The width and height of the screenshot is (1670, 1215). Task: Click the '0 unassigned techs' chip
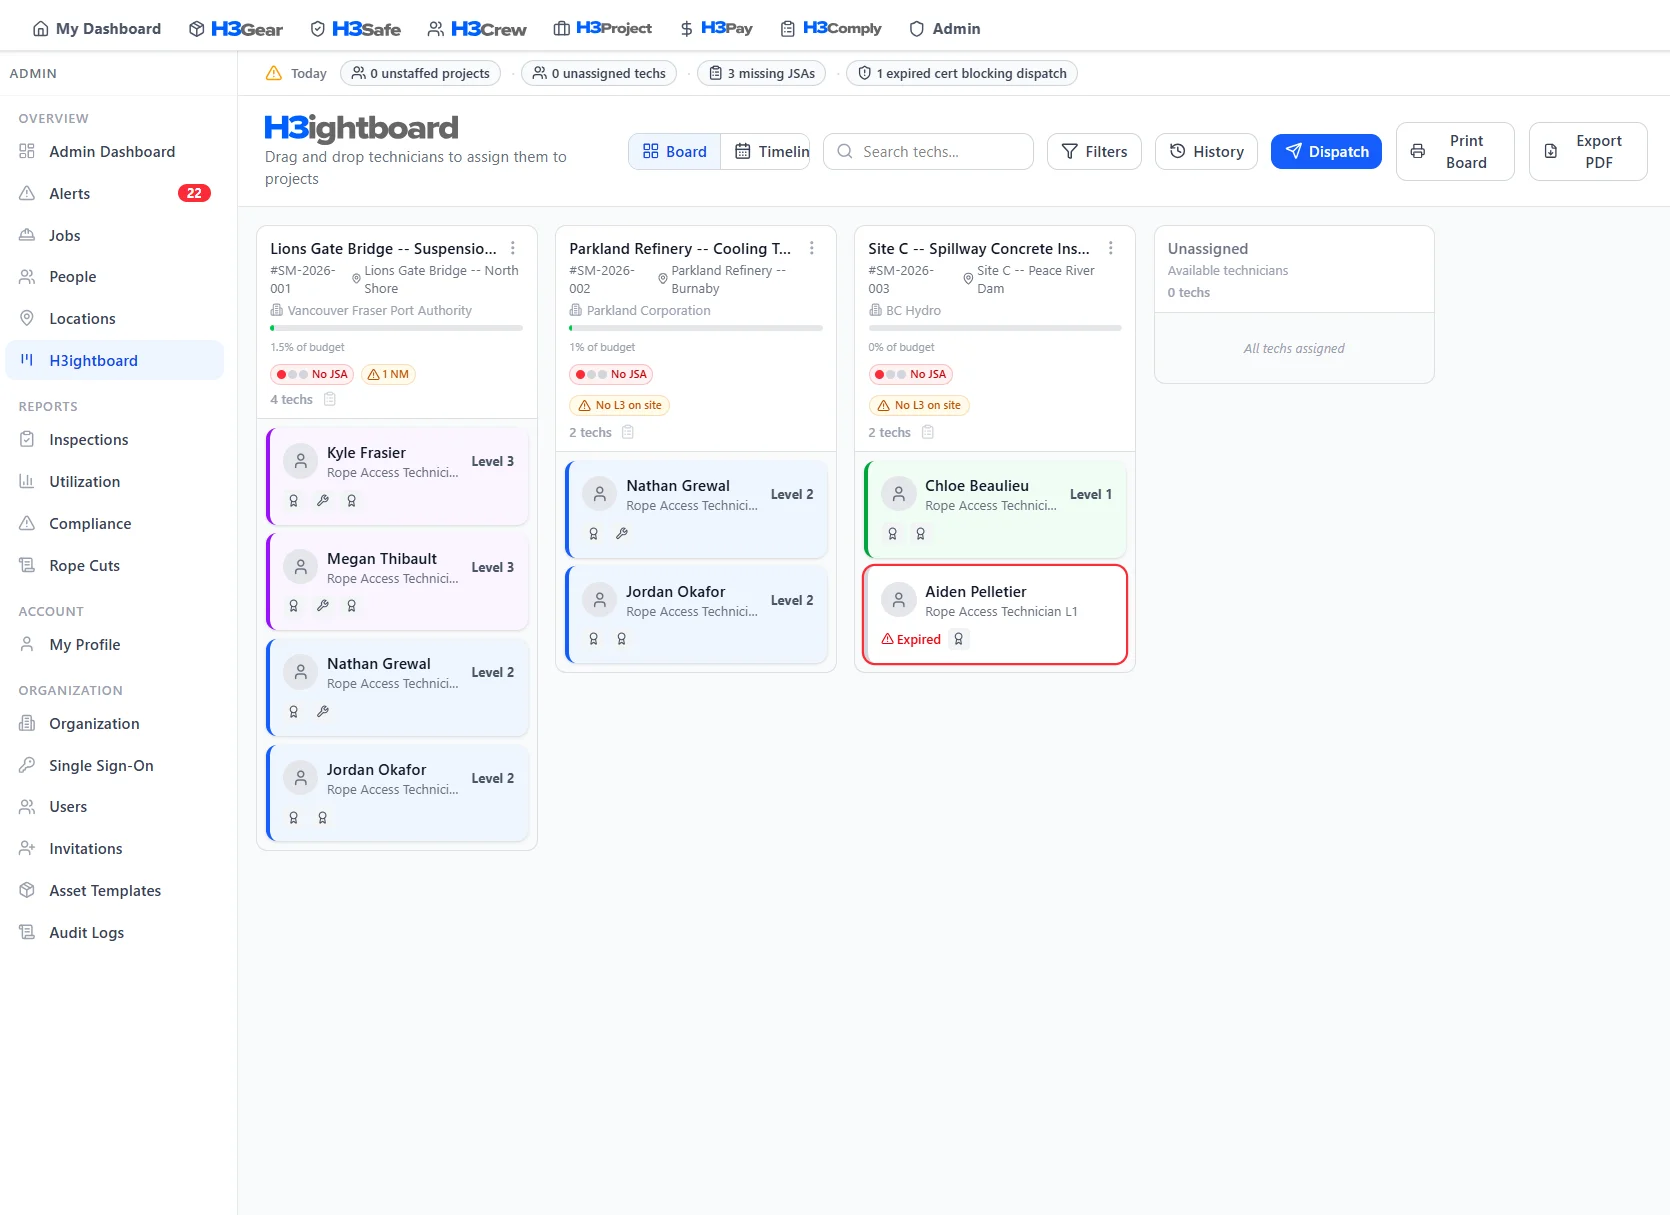click(599, 73)
